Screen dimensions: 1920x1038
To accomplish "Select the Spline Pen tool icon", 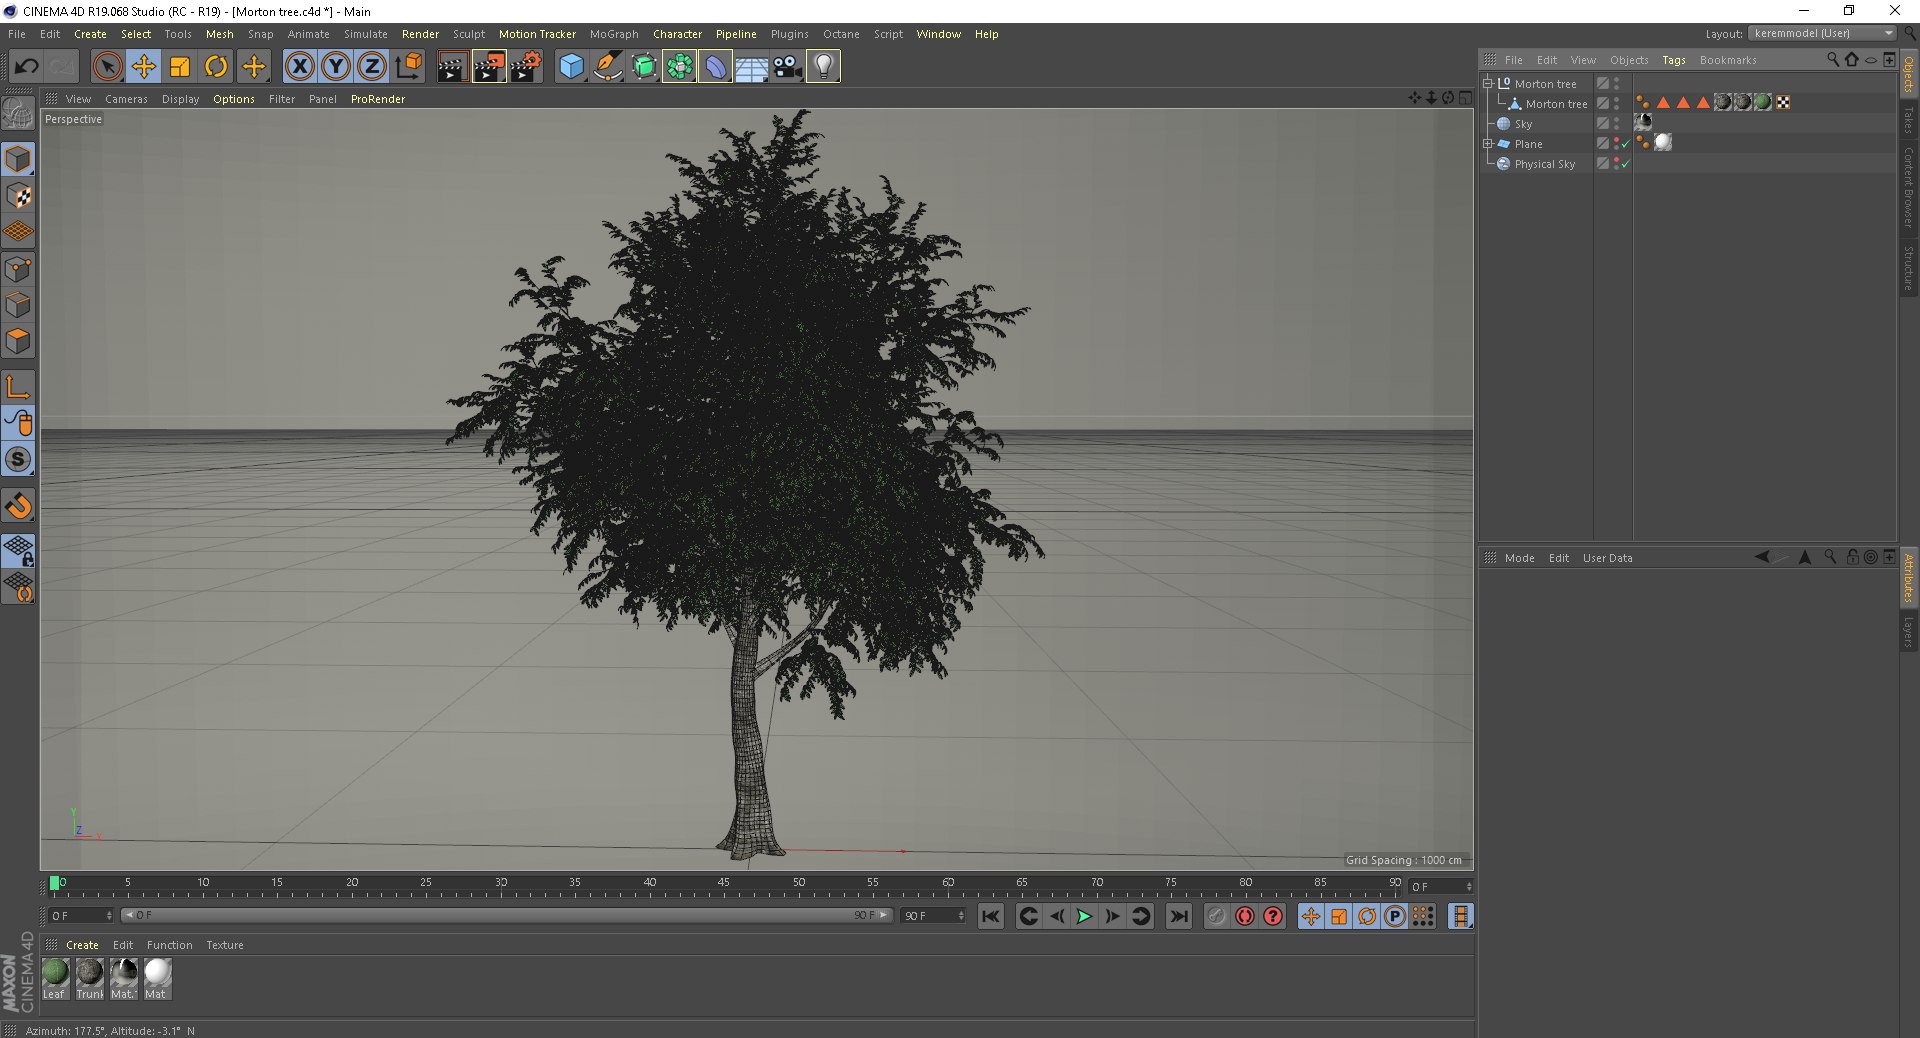I will click(607, 67).
